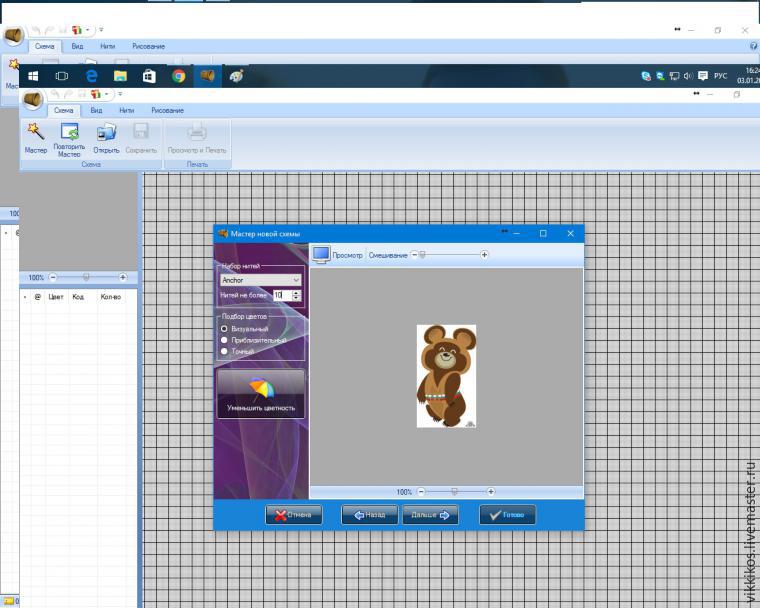
Task: Click the Назад back button
Action: pyautogui.click(x=369, y=514)
